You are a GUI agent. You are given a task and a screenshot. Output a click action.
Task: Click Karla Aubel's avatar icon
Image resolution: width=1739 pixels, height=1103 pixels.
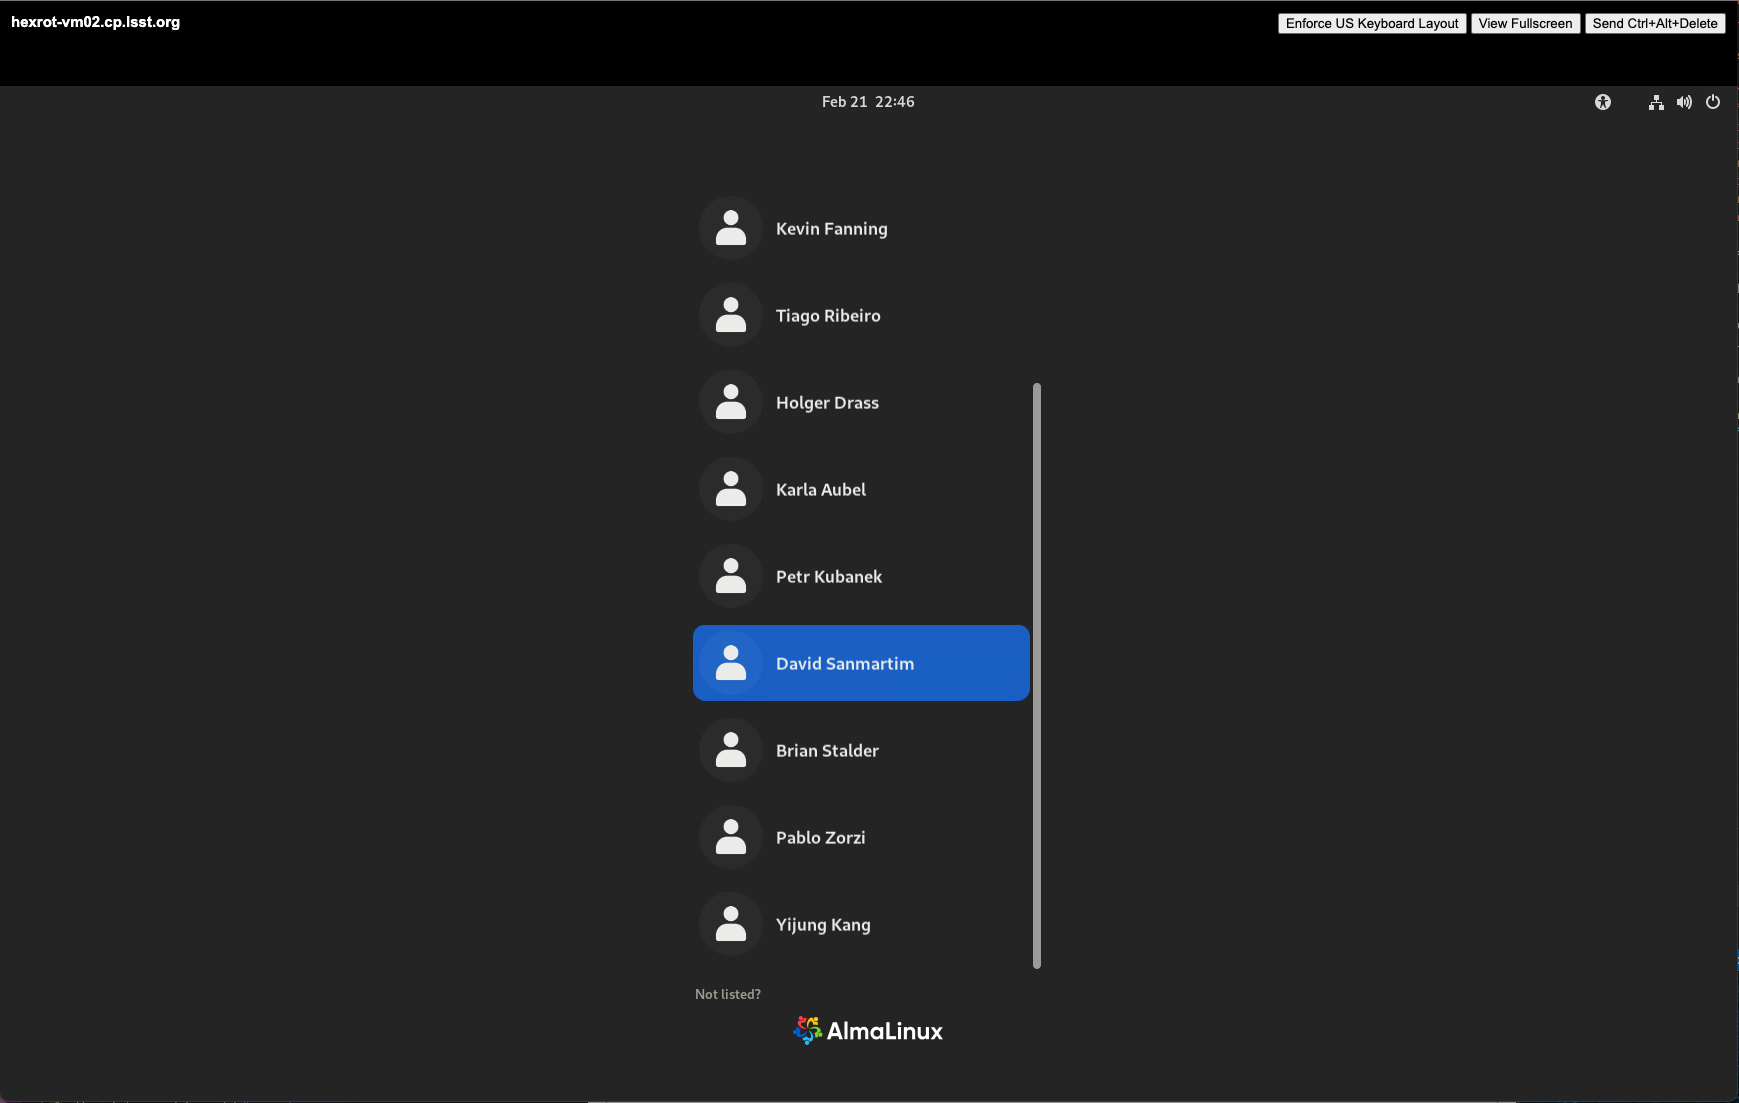click(x=731, y=489)
